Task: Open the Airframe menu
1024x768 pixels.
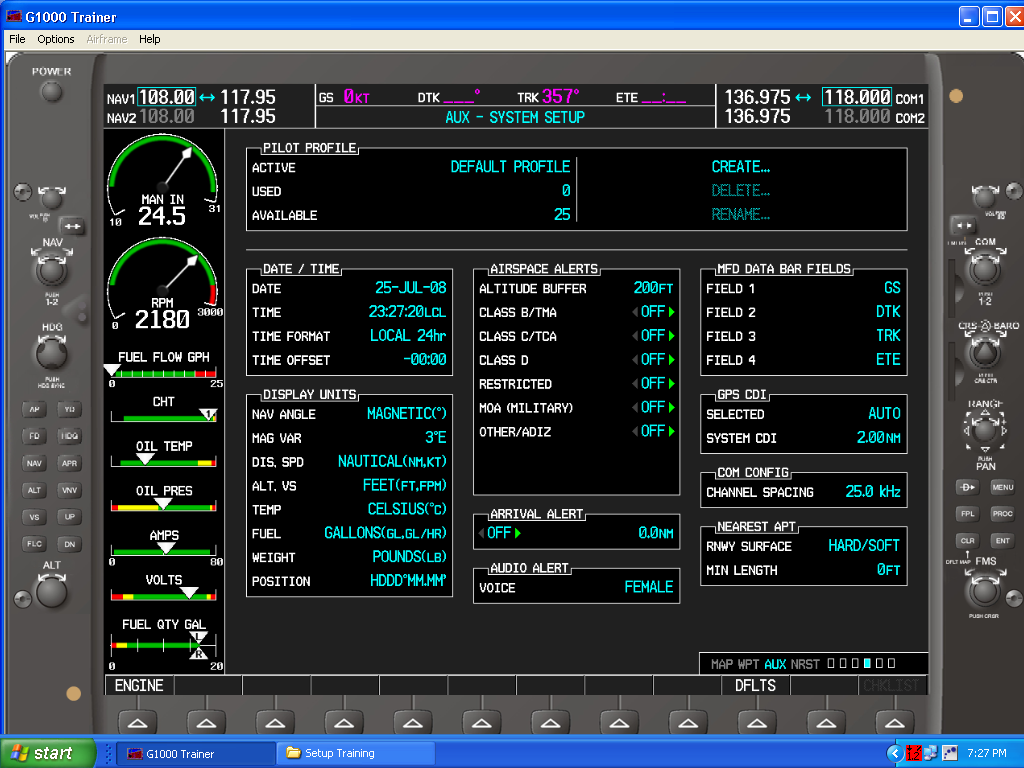Action: point(105,39)
